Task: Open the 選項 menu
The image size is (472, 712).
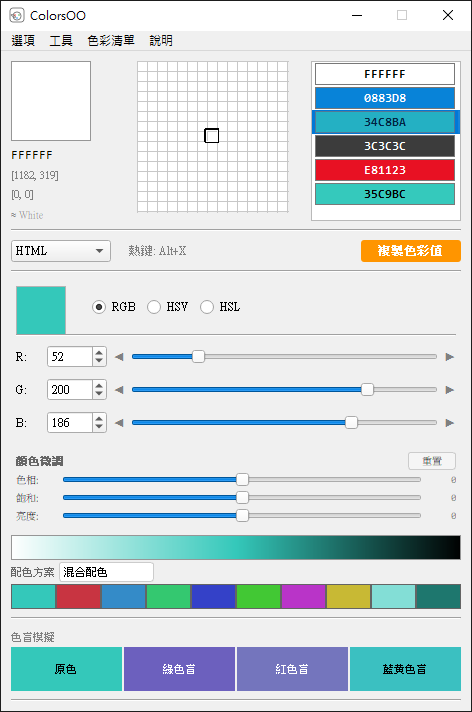Action: 23,40
